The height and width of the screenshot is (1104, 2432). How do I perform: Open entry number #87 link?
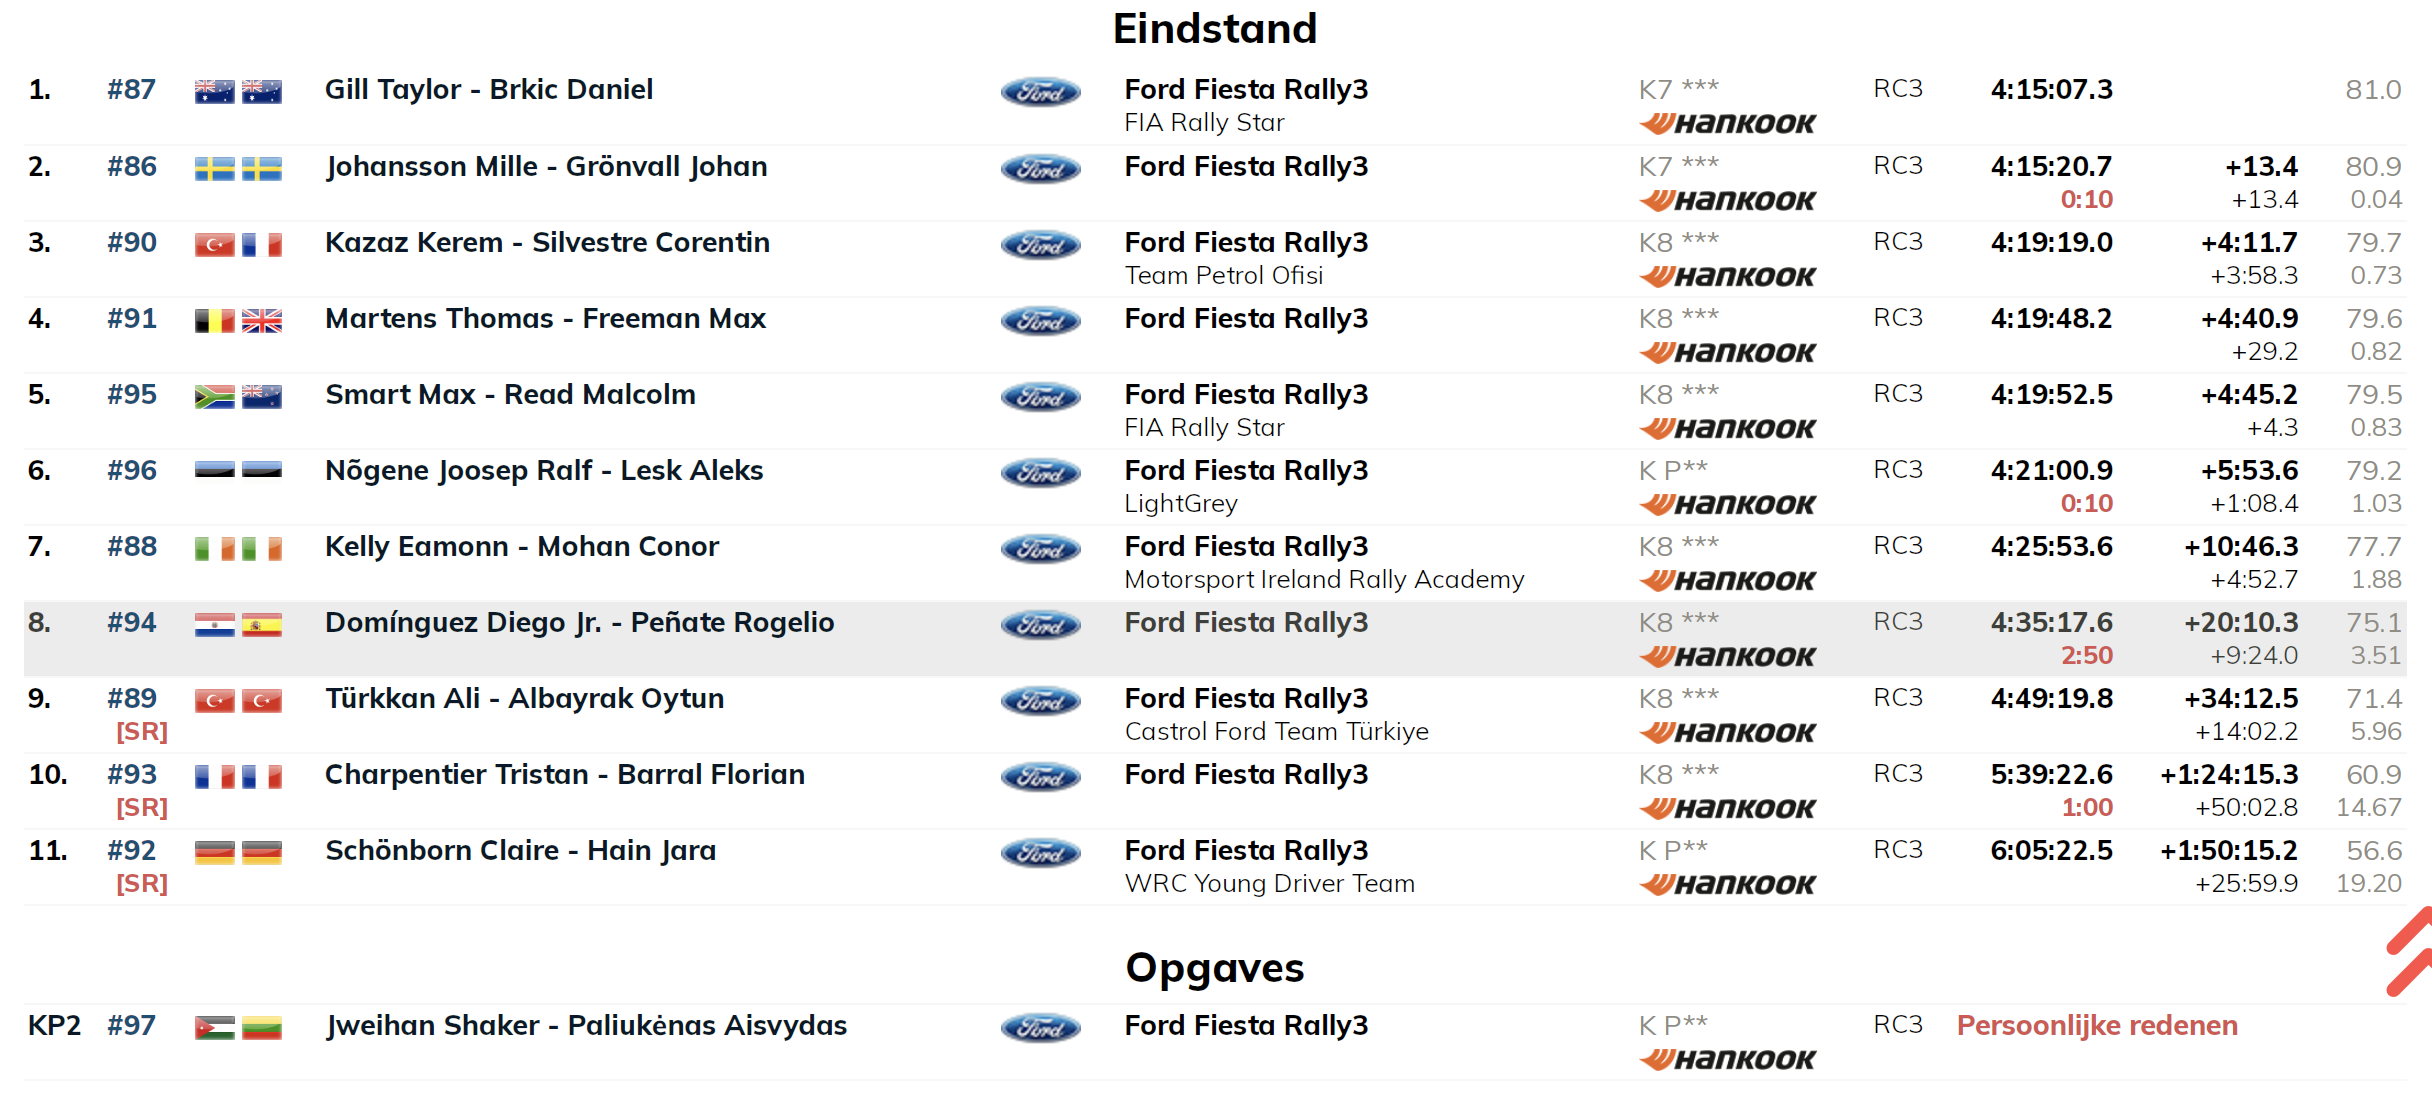click(132, 90)
